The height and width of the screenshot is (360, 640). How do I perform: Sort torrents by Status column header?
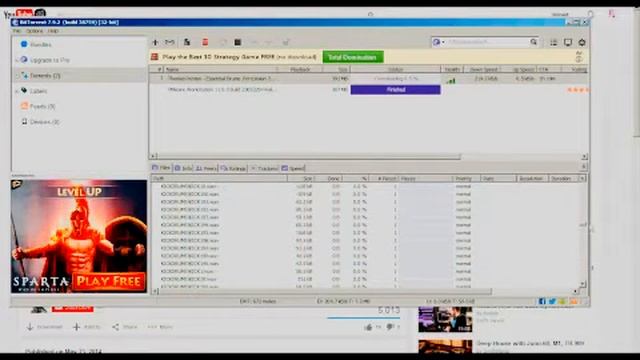(395, 69)
